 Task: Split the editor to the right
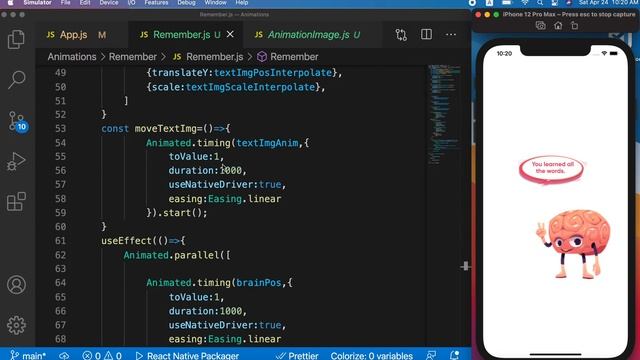click(x=426, y=34)
